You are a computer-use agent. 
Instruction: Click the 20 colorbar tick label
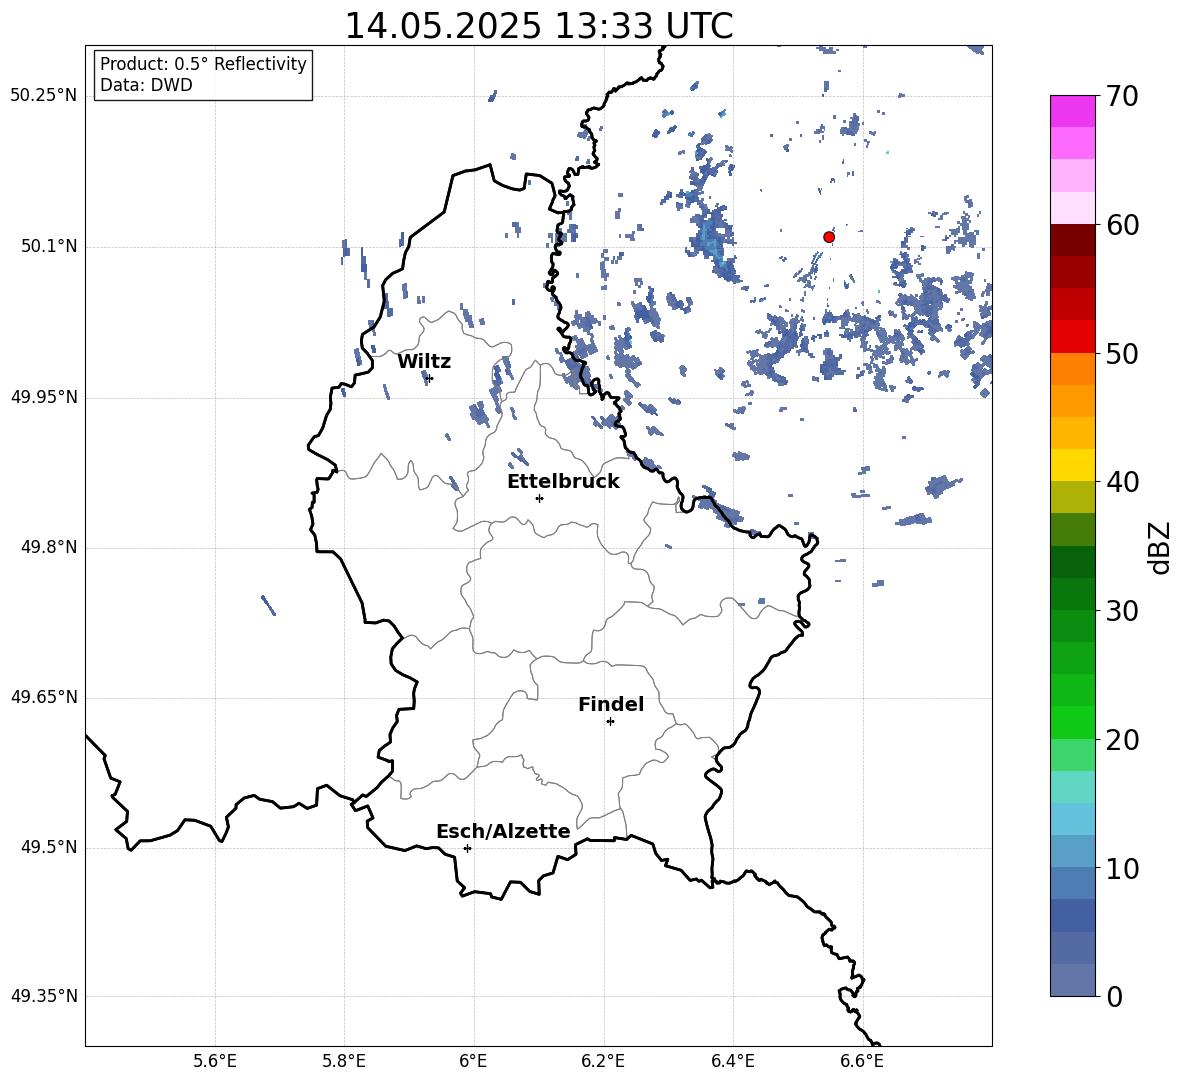click(1122, 740)
